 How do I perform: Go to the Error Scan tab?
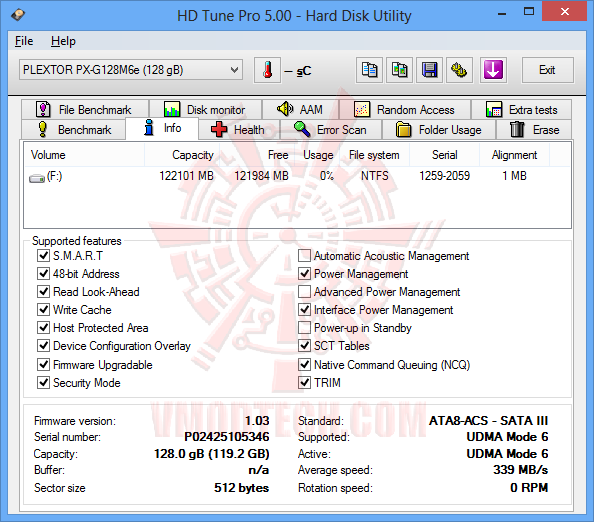[x=331, y=130]
